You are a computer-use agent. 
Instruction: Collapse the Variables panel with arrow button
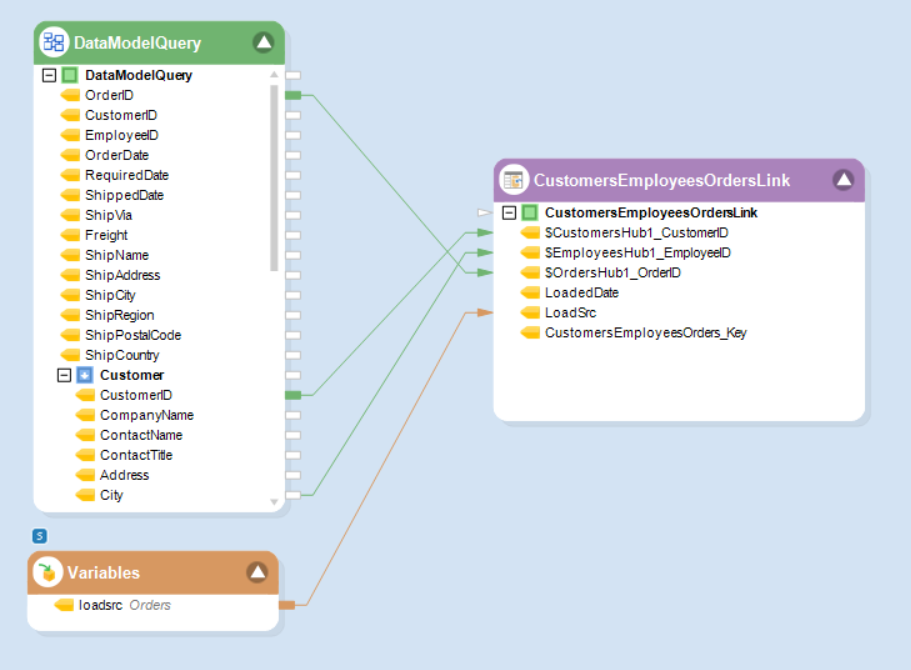click(x=257, y=572)
